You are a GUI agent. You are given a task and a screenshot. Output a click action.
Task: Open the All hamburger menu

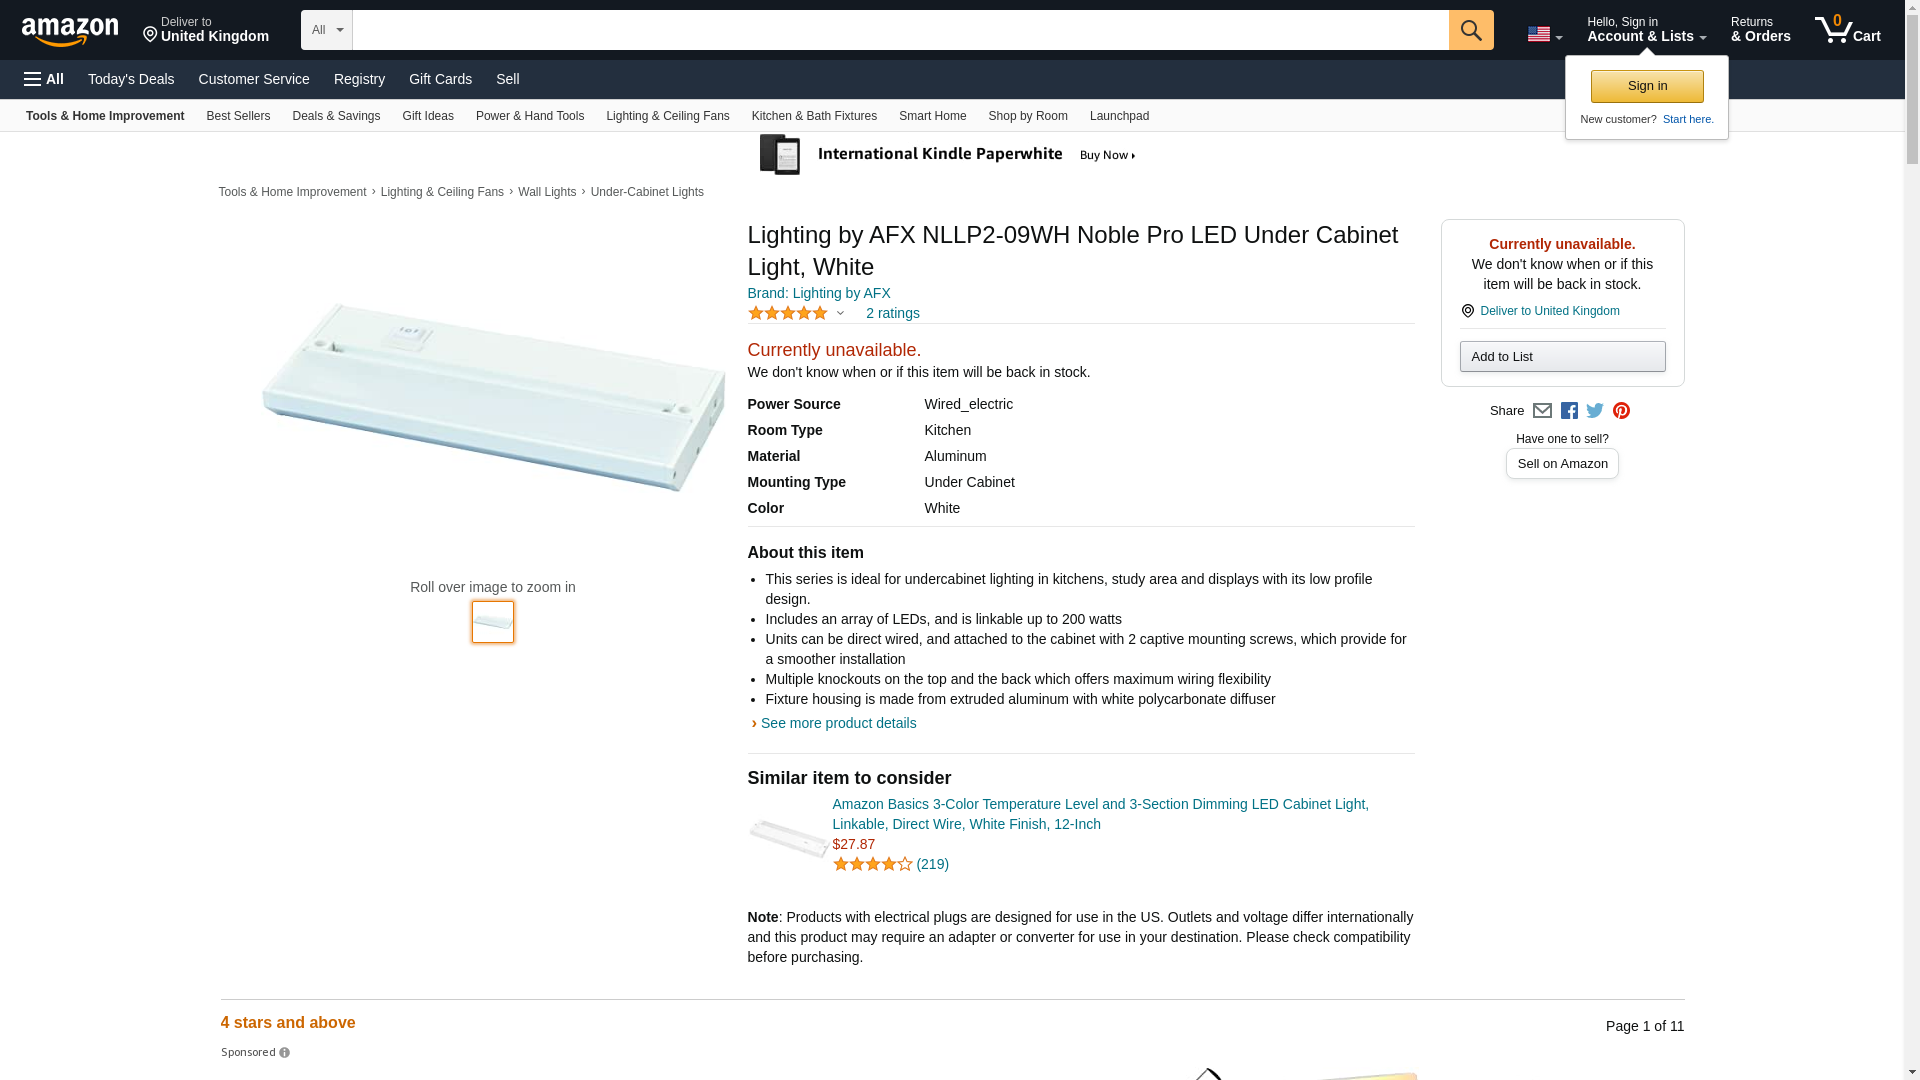coord(44,79)
